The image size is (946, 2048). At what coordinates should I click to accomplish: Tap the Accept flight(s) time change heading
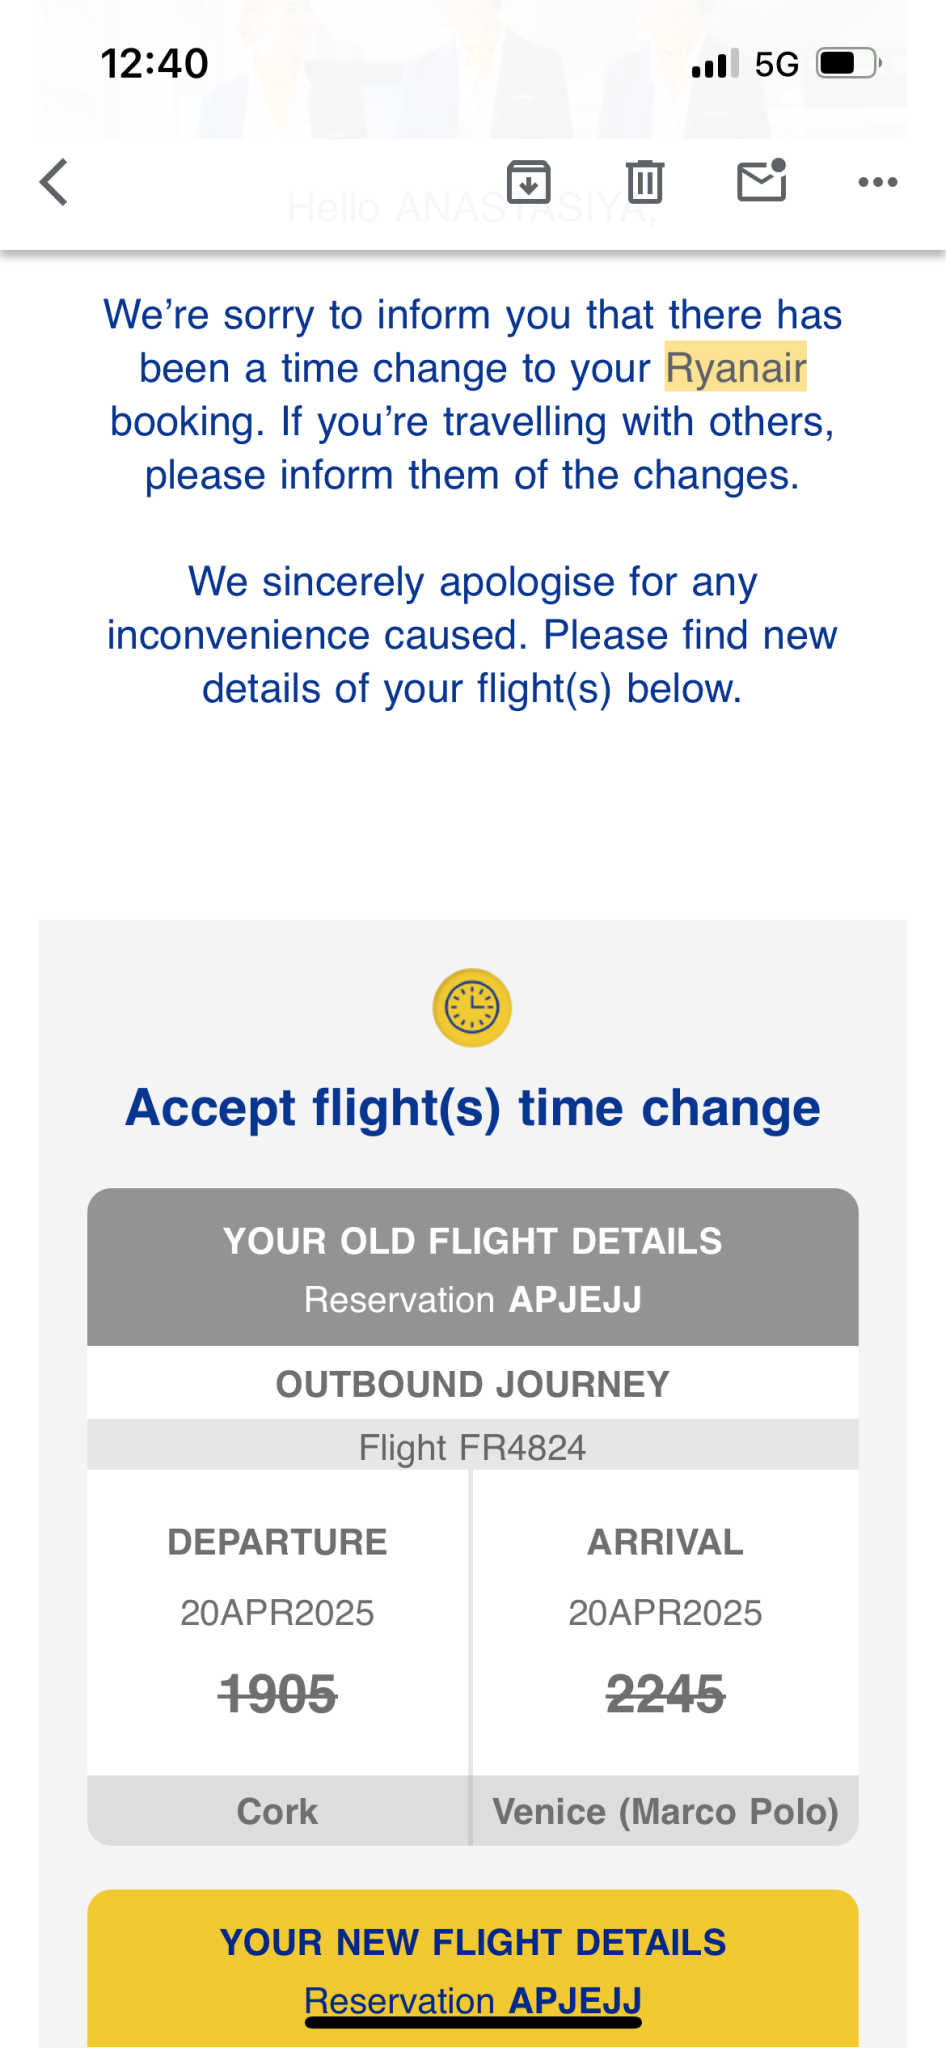coord(473,1108)
